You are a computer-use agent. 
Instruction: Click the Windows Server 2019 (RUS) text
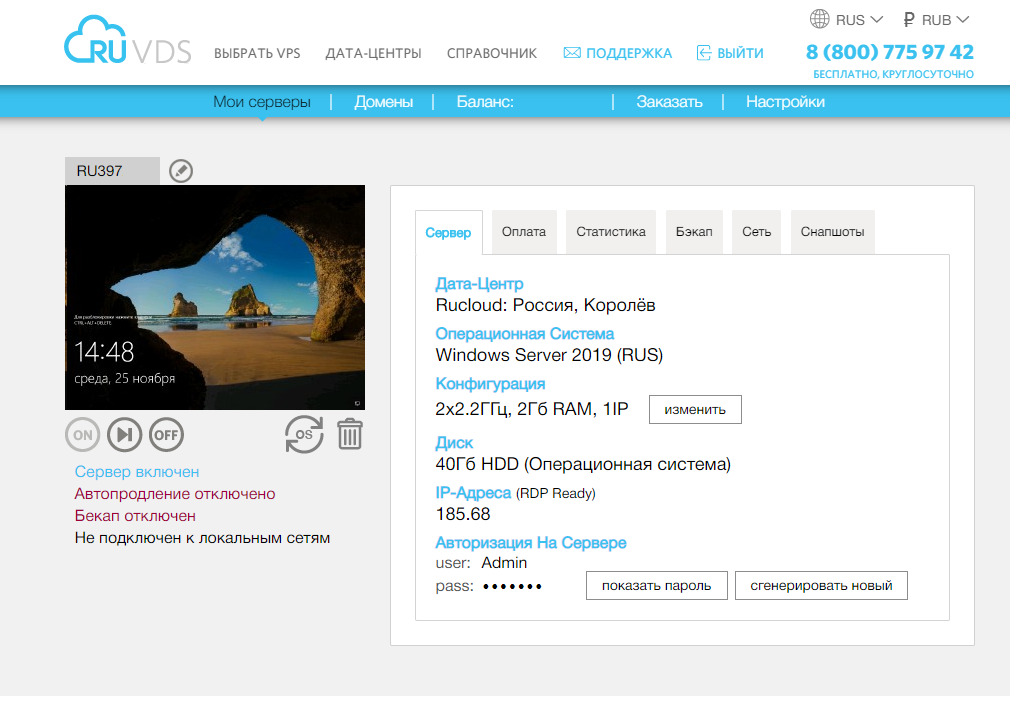(x=549, y=355)
